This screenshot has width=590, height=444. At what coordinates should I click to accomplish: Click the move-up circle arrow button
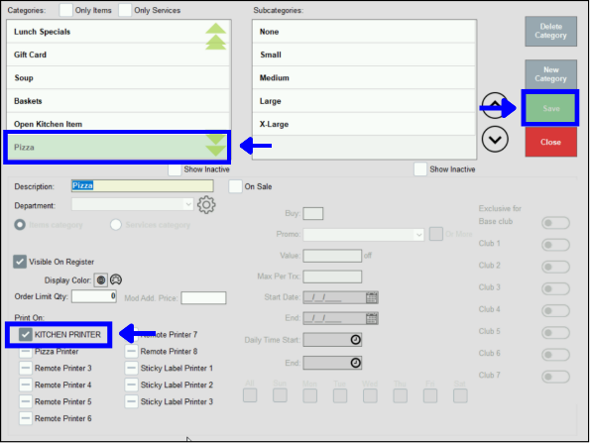click(495, 105)
